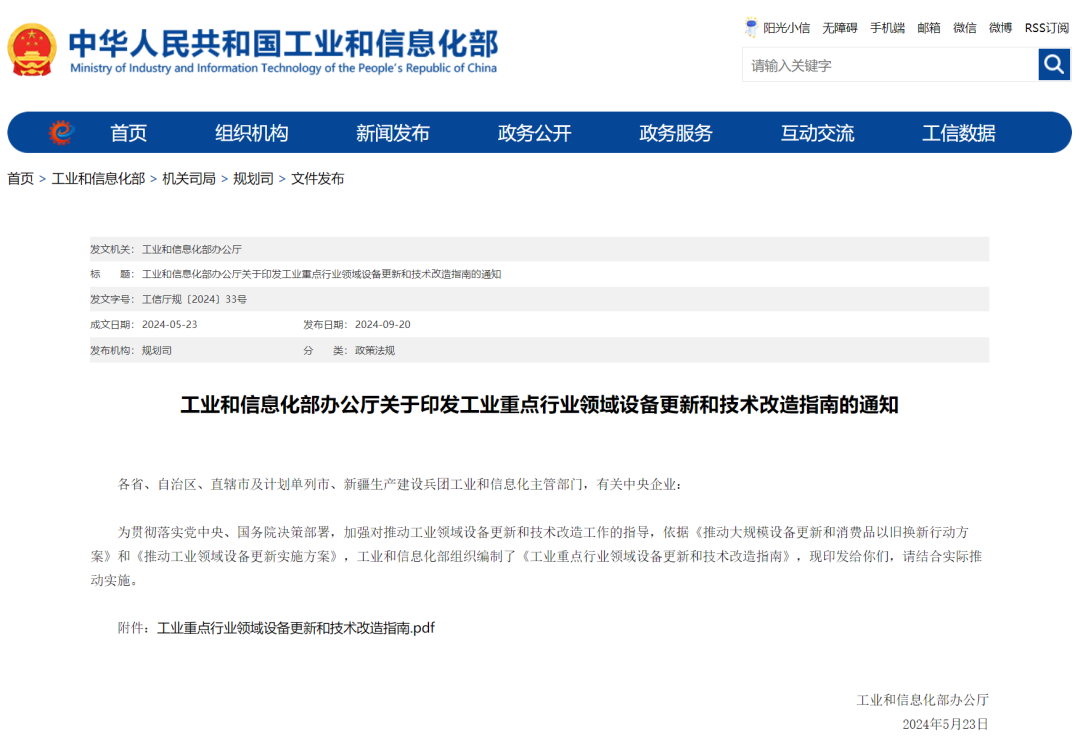This screenshot has width=1080, height=743.
Task: Open the 互动交流 menu item
Action: click(816, 131)
